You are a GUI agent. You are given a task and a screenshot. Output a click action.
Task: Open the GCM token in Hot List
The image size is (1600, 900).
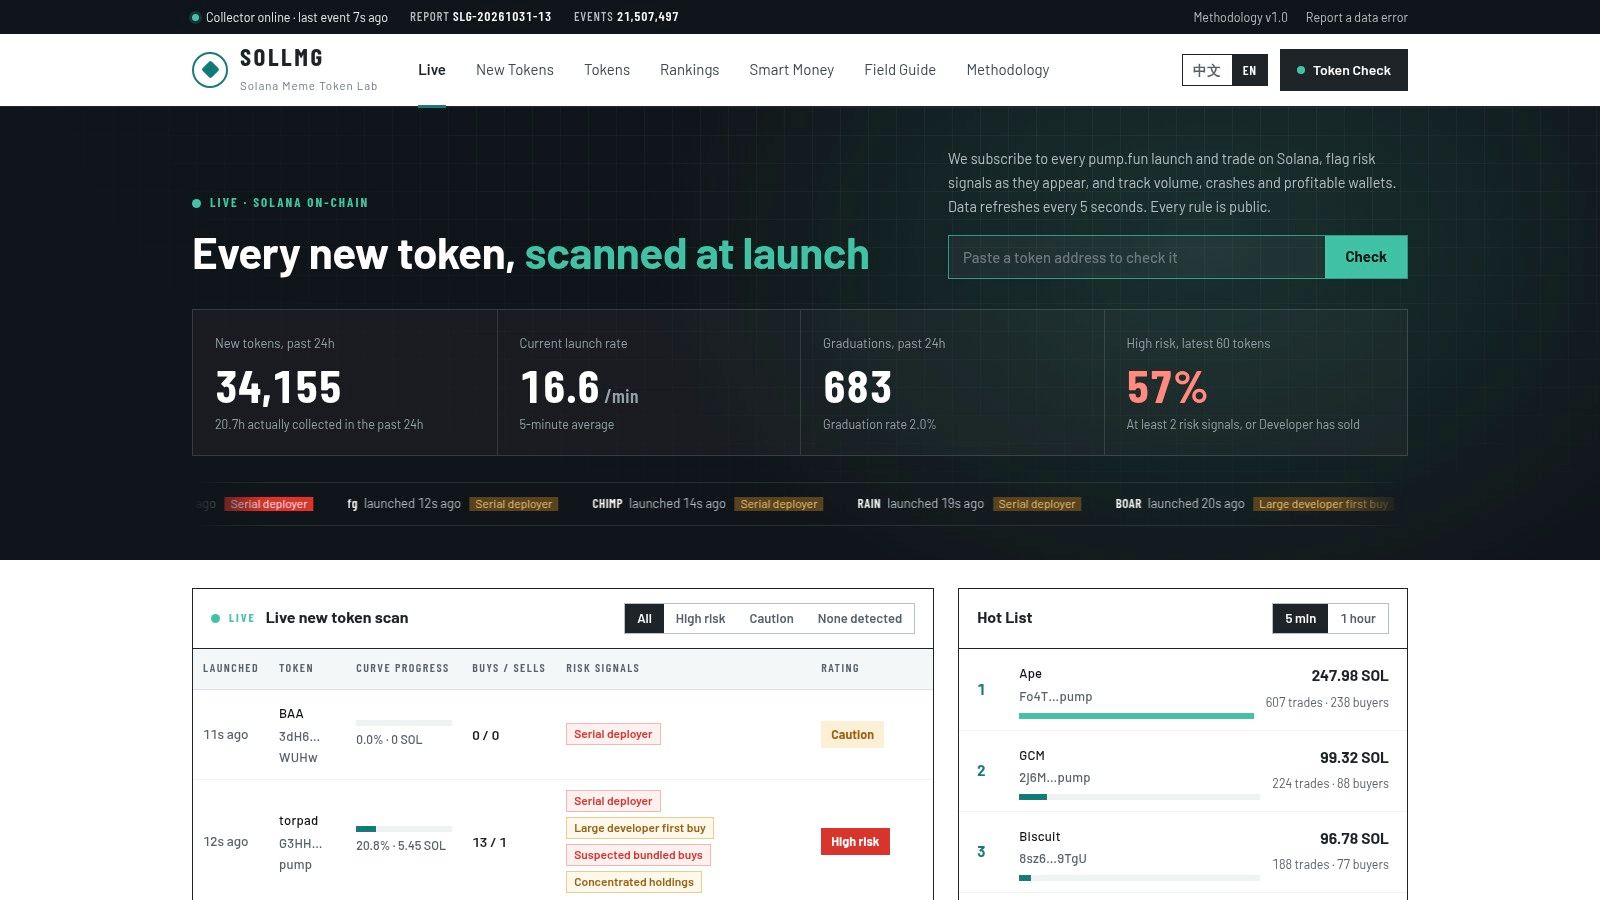point(1032,756)
